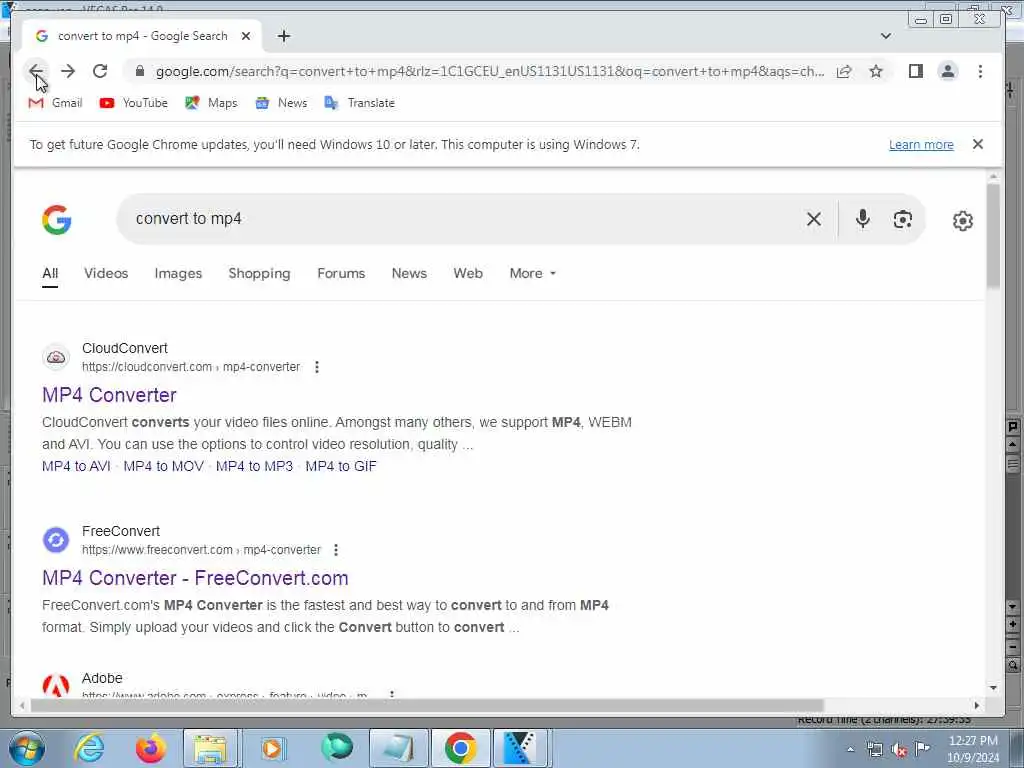Viewport: 1024px width, 768px height.
Task: Open the YouTube bookmark
Action: (134, 103)
